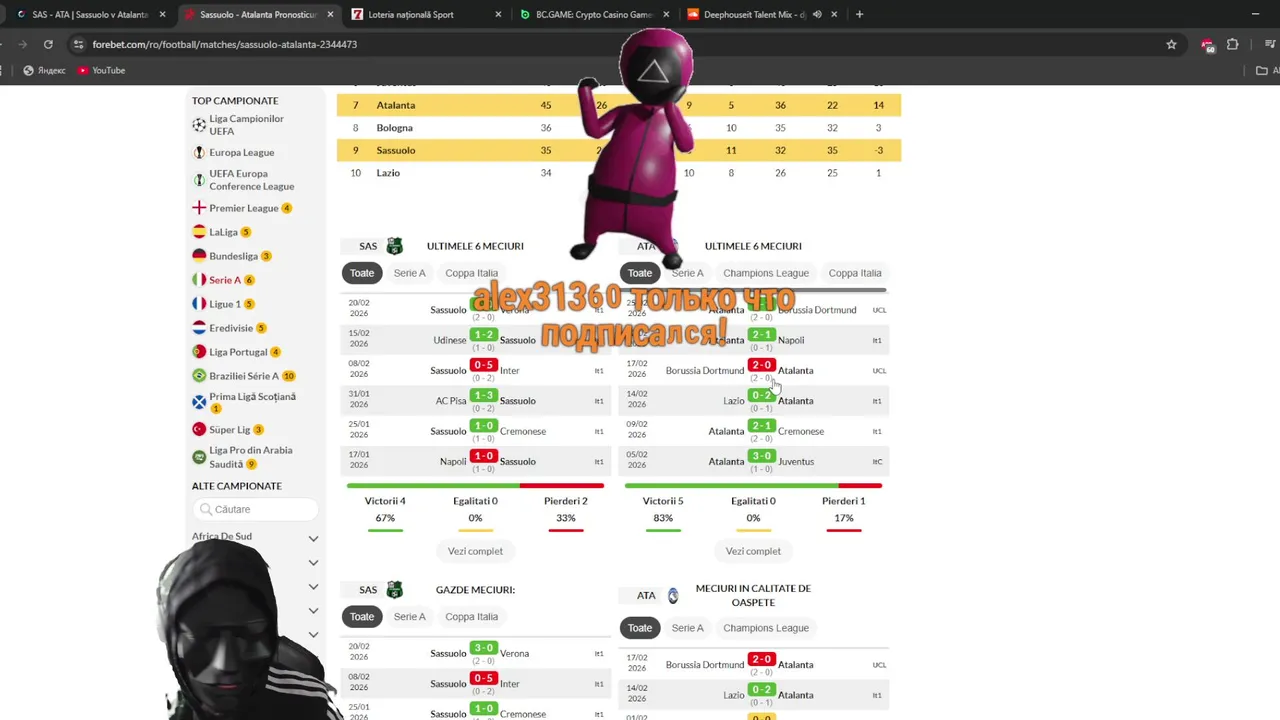Click the search magnifier in Căutare box
This screenshot has height=720, width=1280.
pos(206,509)
